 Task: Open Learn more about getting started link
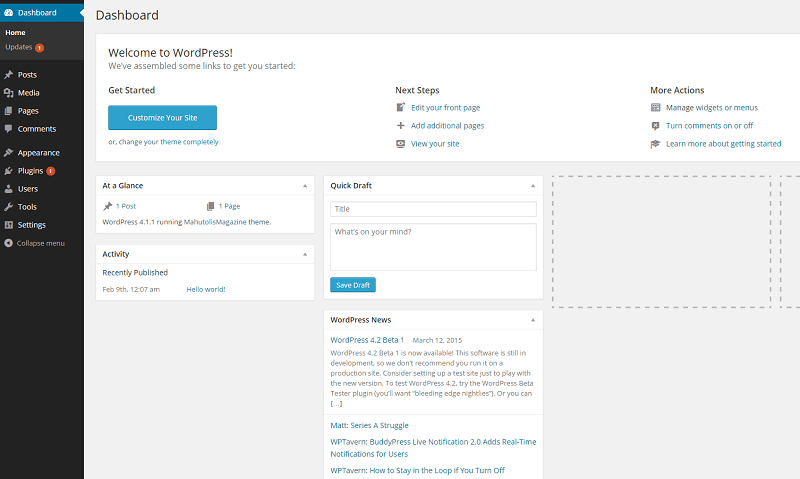723,144
